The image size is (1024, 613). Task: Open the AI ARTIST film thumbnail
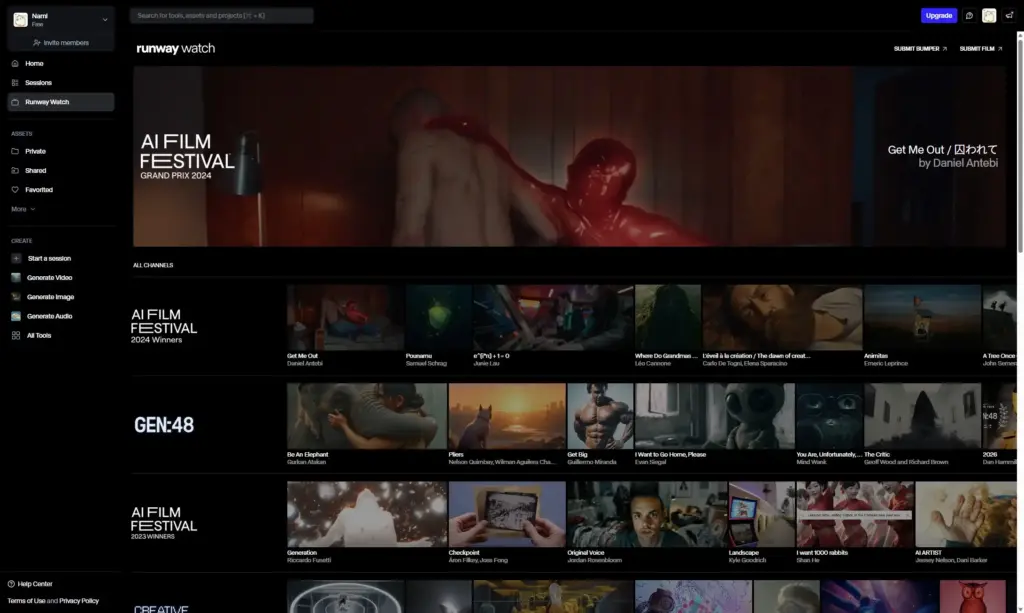pyautogui.click(x=966, y=514)
